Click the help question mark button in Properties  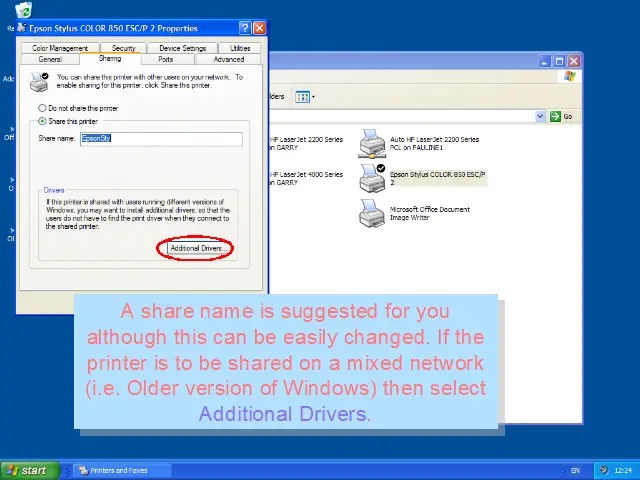click(245, 28)
